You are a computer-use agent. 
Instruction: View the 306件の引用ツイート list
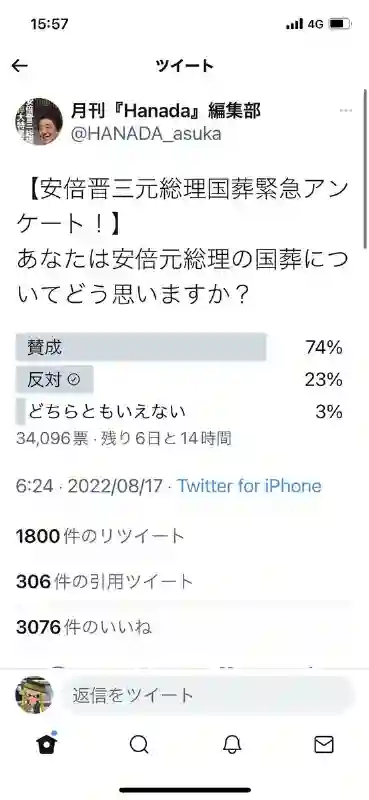click(x=105, y=581)
